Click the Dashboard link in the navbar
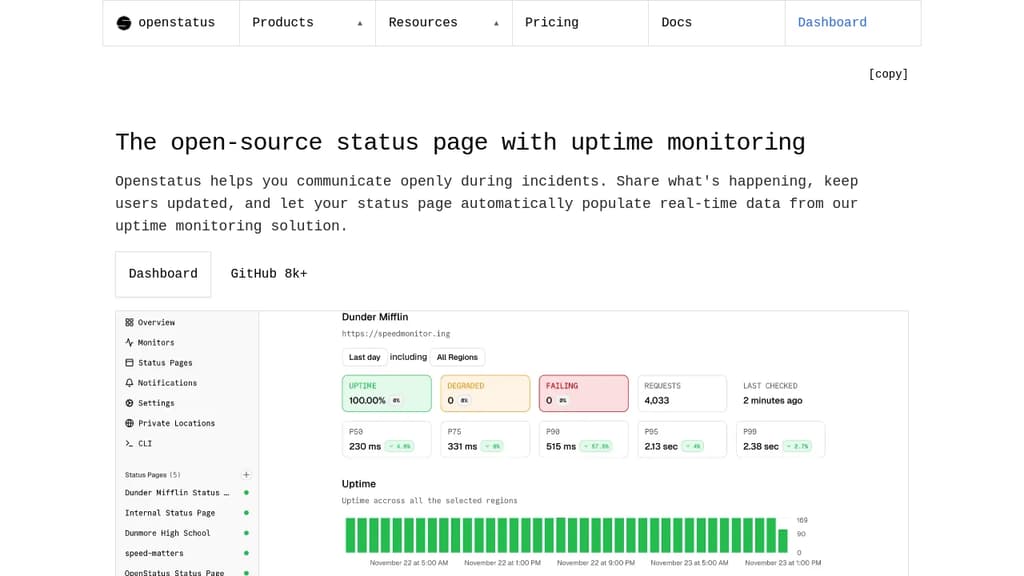 pyautogui.click(x=832, y=22)
